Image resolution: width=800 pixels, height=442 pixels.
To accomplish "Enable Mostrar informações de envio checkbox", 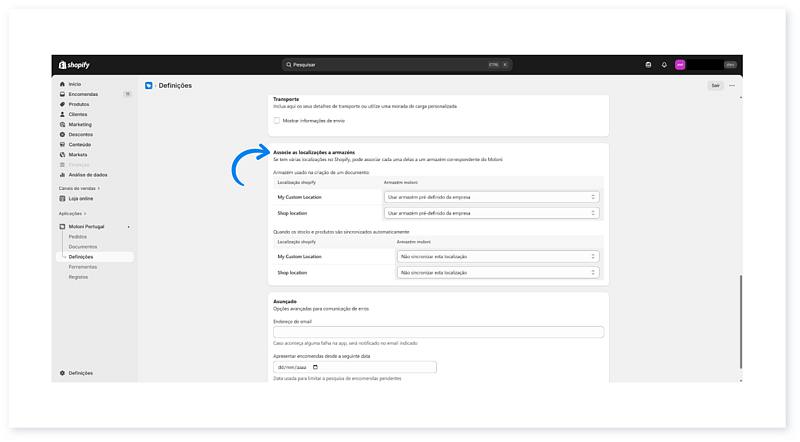I will click(277, 120).
